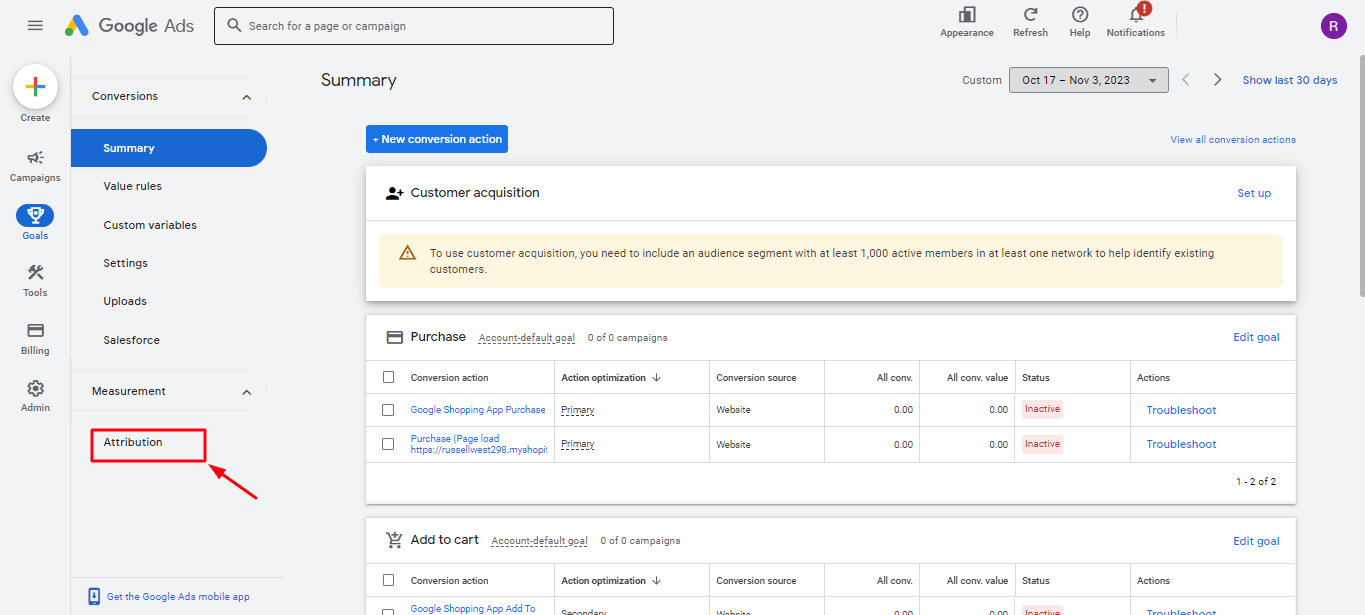The height and width of the screenshot is (615, 1365).
Task: Open Attribution under Measurement
Action: (133, 442)
